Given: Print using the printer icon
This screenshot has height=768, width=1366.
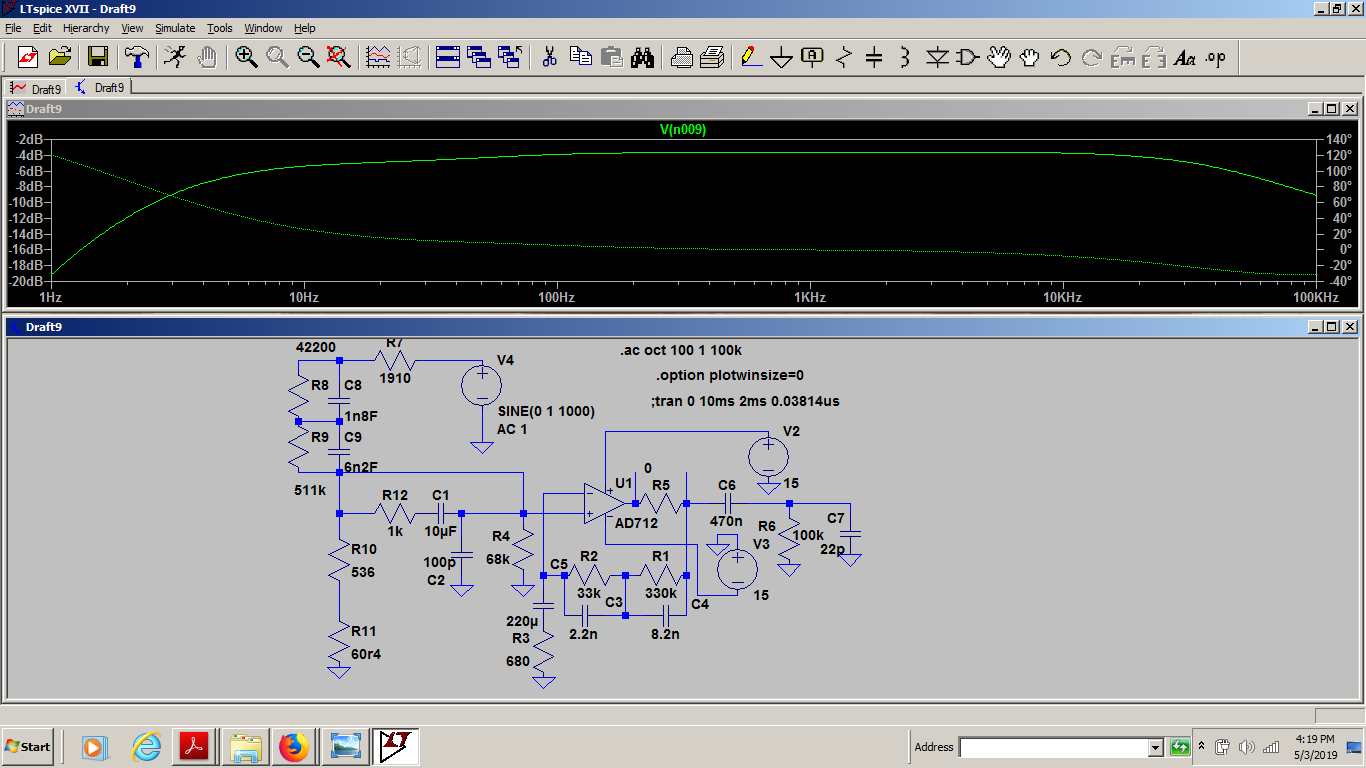Looking at the screenshot, I should click(681, 57).
